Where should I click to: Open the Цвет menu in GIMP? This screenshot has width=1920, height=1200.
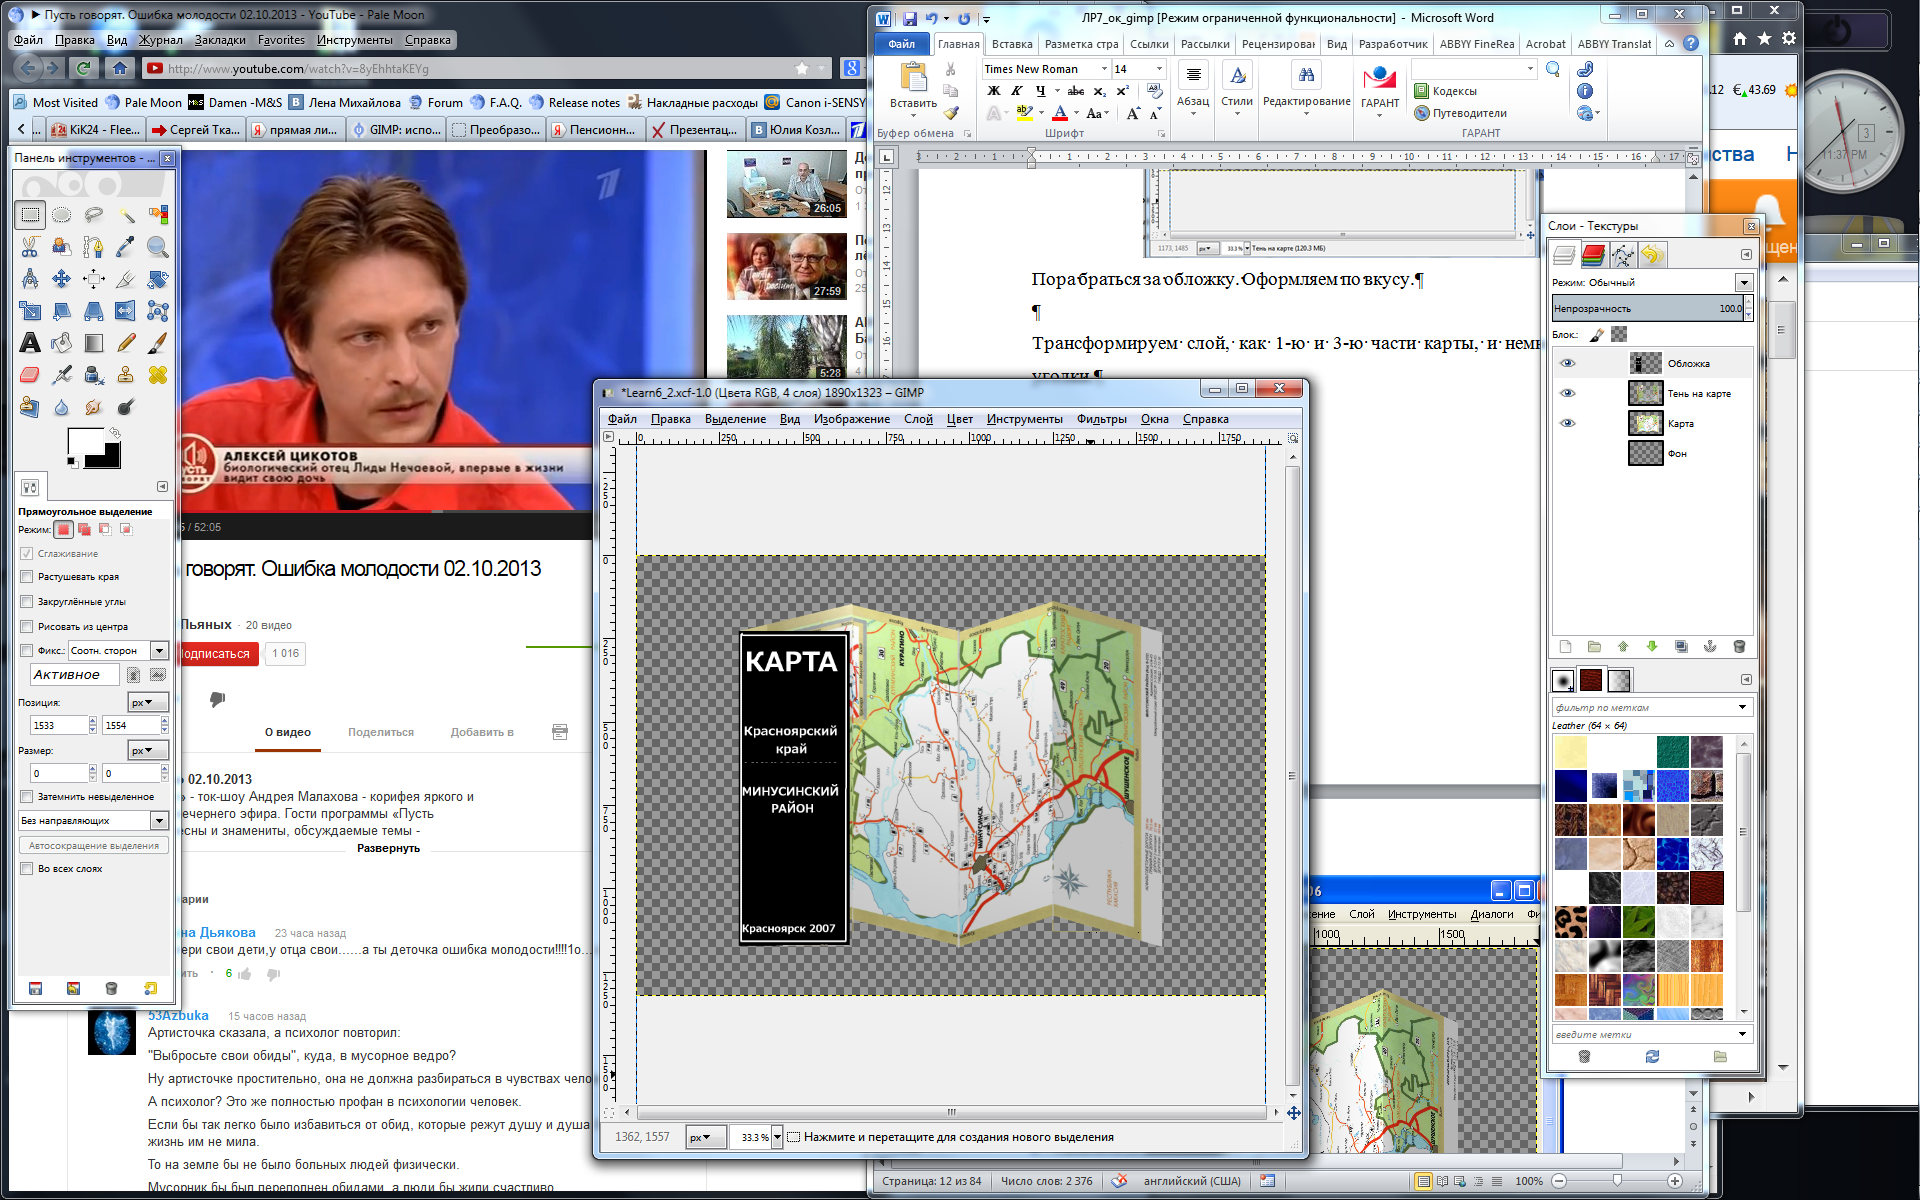pos(960,419)
